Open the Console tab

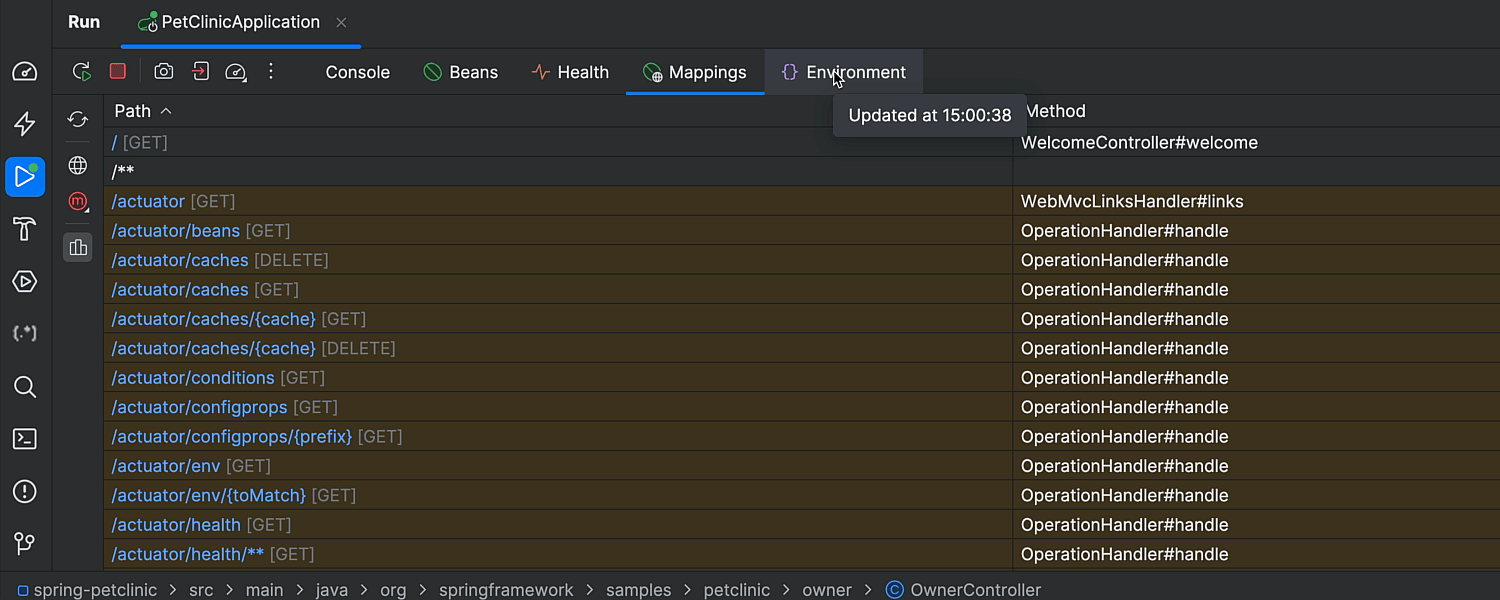coord(357,72)
